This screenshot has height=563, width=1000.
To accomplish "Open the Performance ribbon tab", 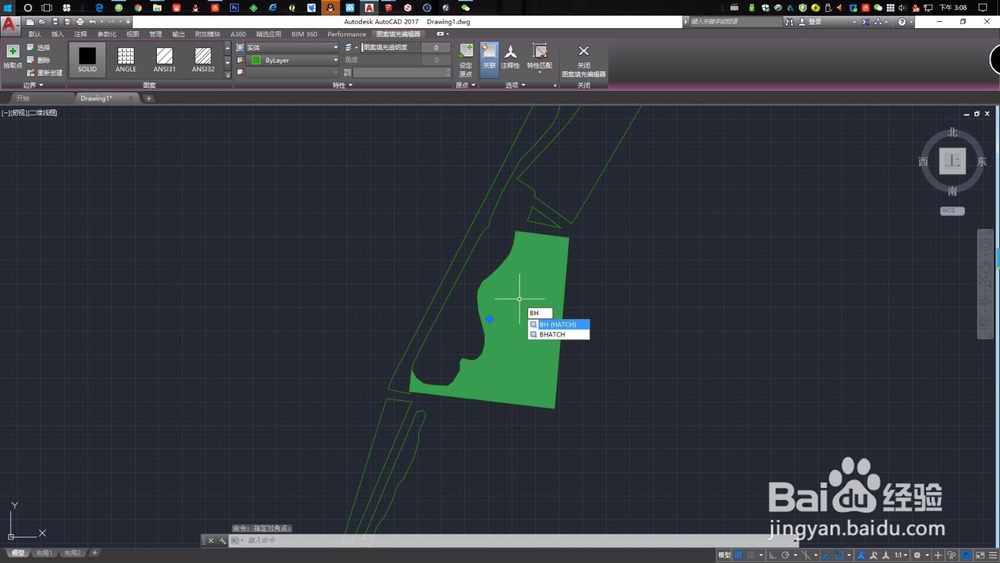I will pyautogui.click(x=347, y=34).
